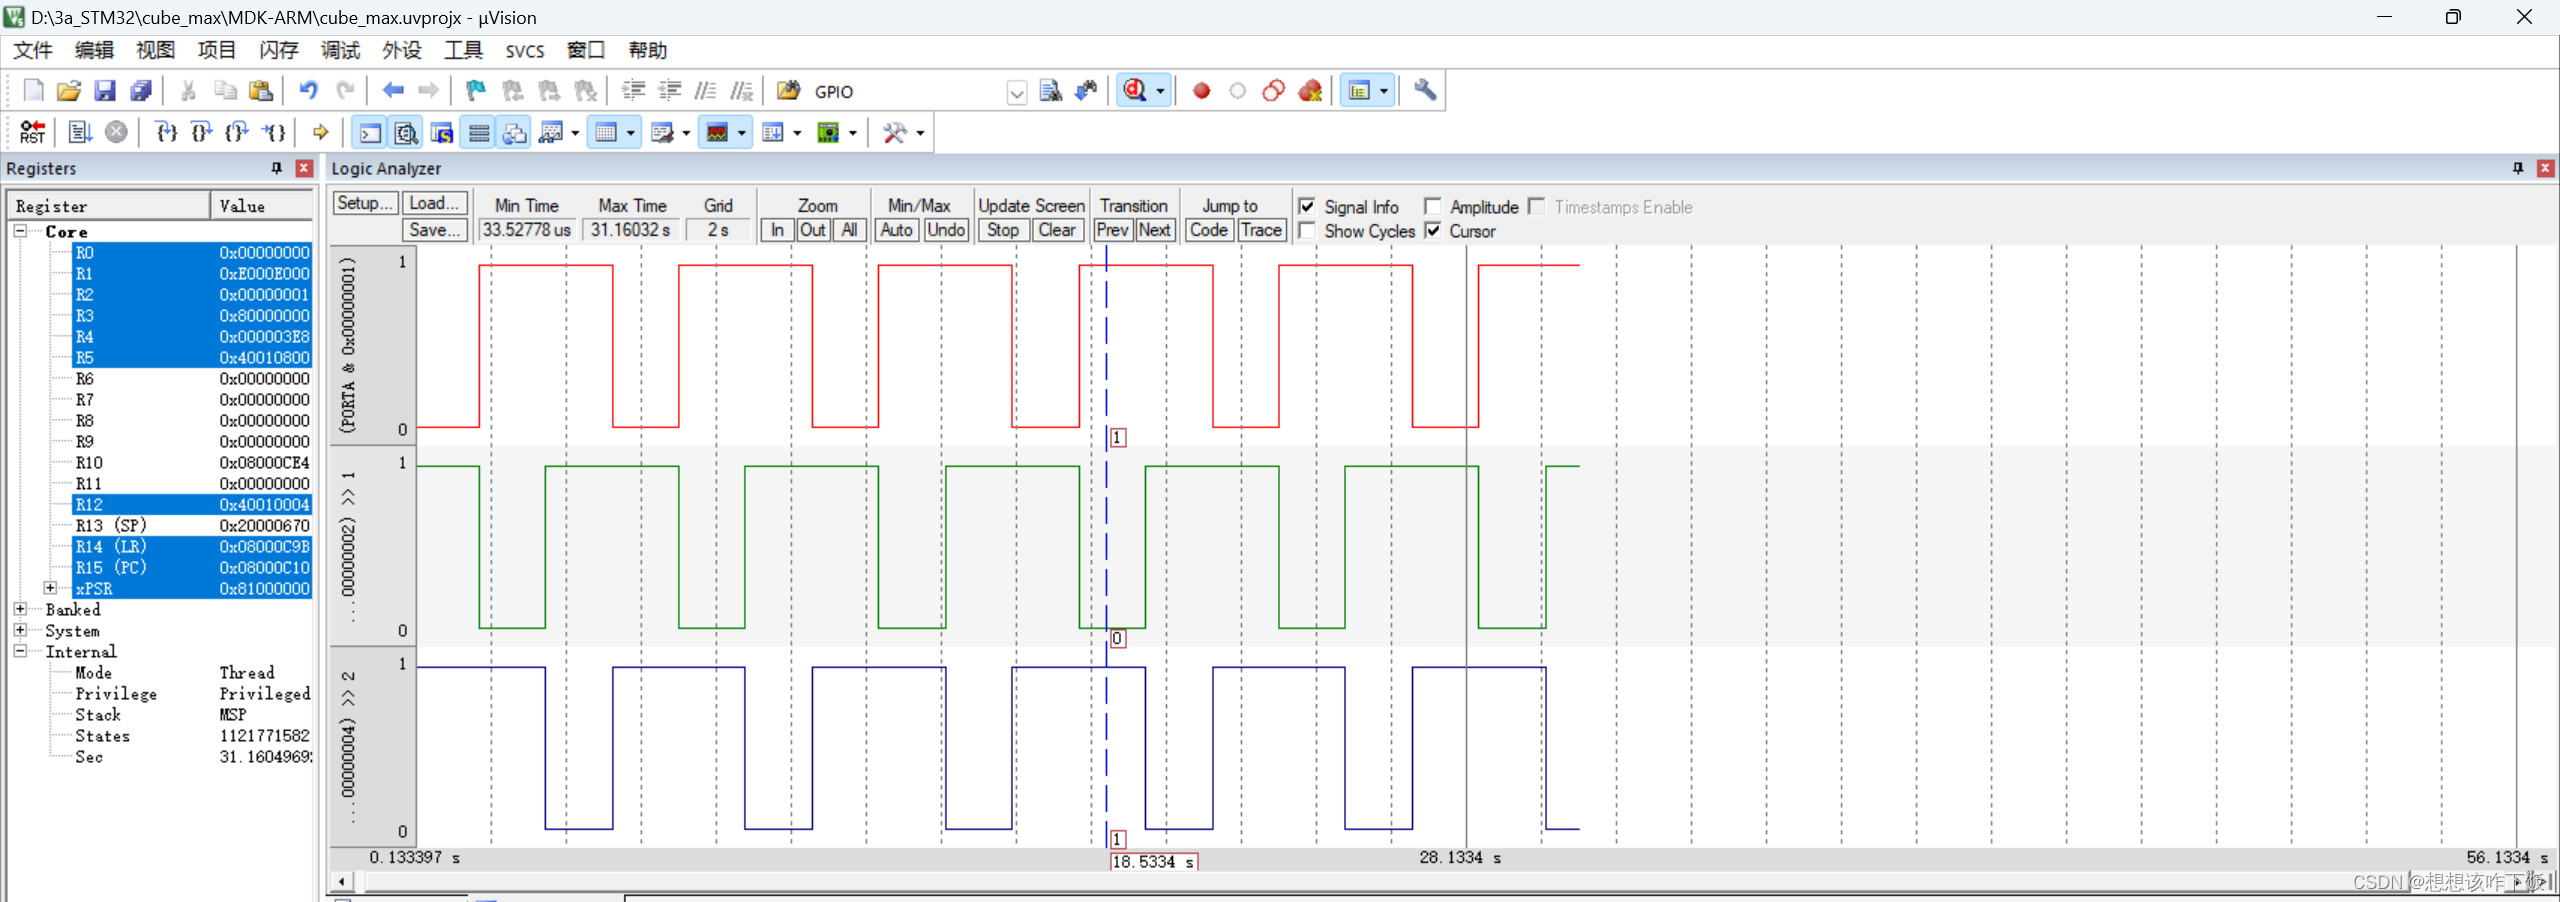This screenshot has width=2560, height=902.
Task: Collapse the Internal register group
Action: pyautogui.click(x=20, y=651)
